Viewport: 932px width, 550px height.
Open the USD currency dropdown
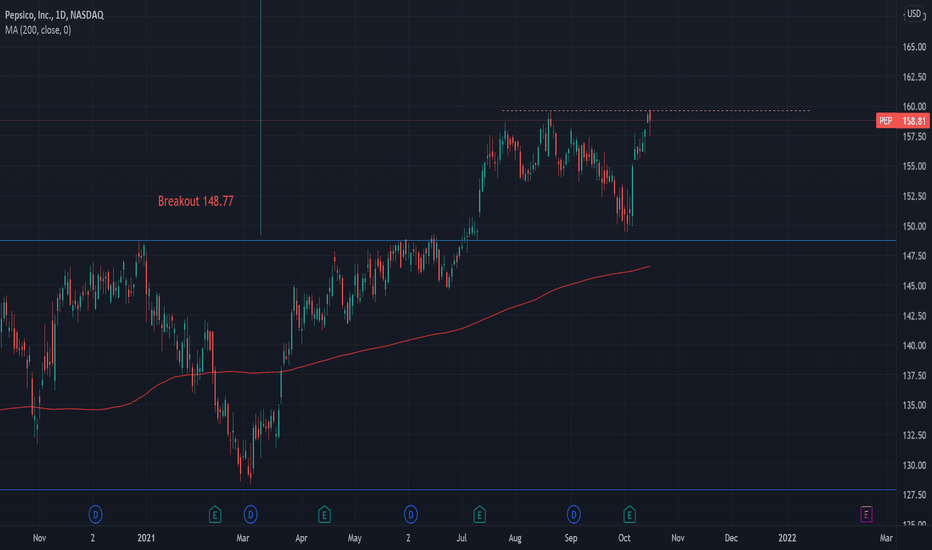tap(915, 14)
